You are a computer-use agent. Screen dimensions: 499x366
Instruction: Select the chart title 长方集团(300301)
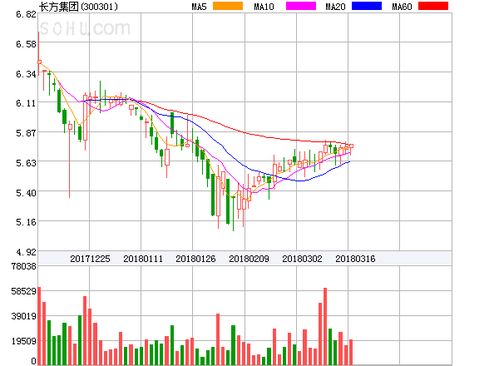[79, 6]
